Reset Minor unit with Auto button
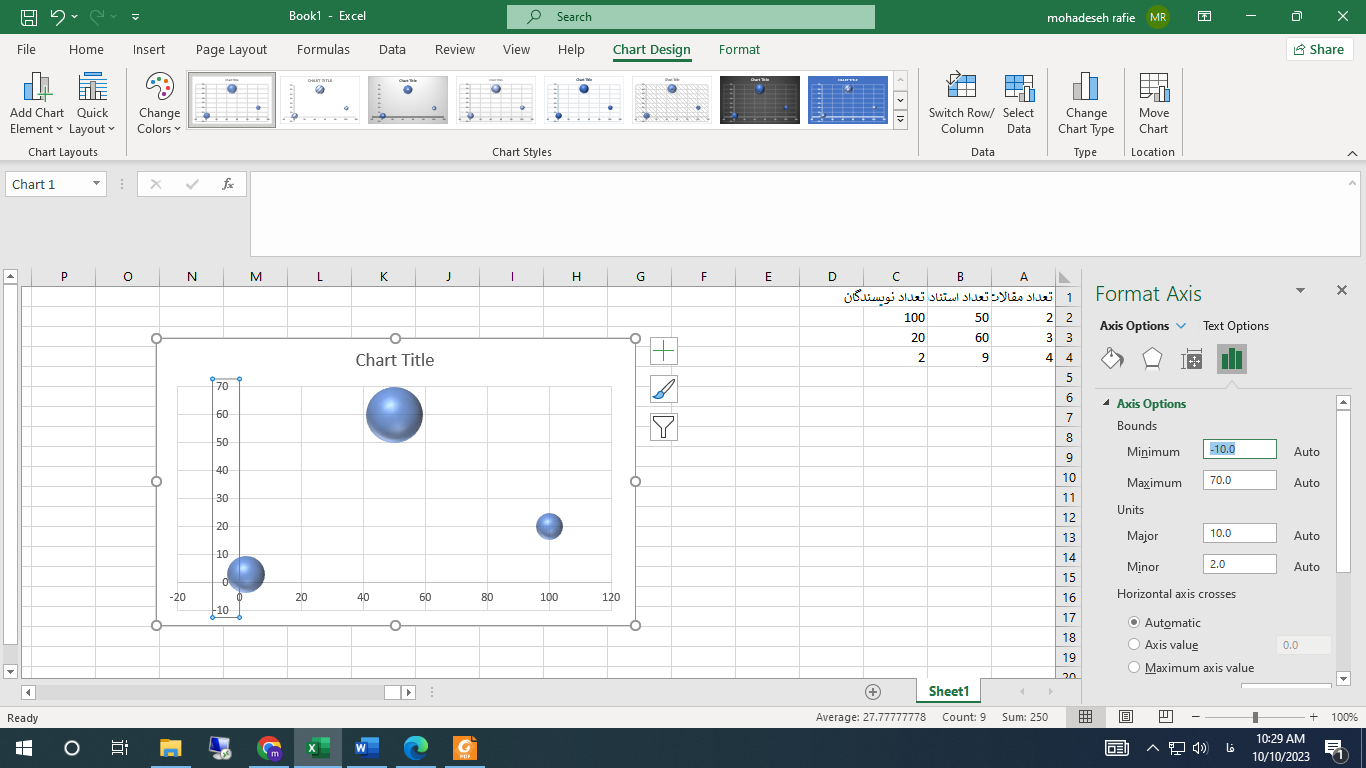The image size is (1366, 768). tap(1306, 566)
